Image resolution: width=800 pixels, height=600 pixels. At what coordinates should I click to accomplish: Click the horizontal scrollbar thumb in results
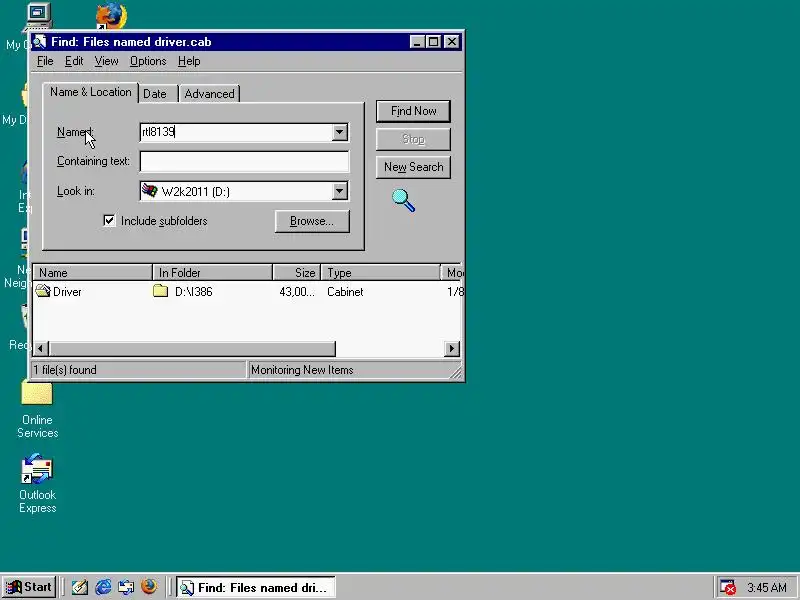coord(192,349)
